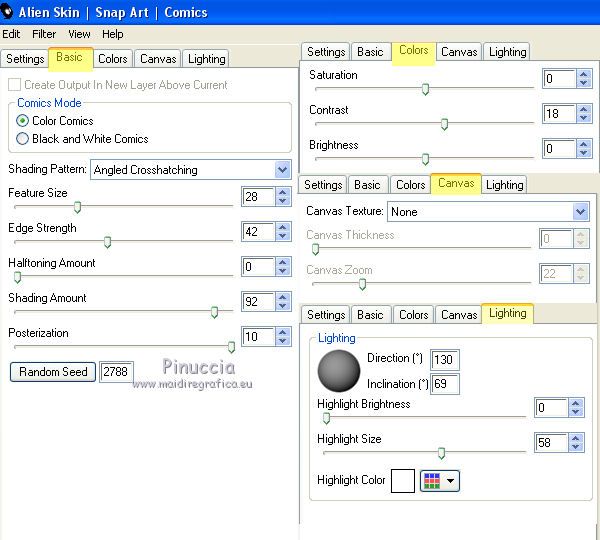Click the Contrast slider thumb
Viewport: 600px width, 540px height.
(444, 124)
